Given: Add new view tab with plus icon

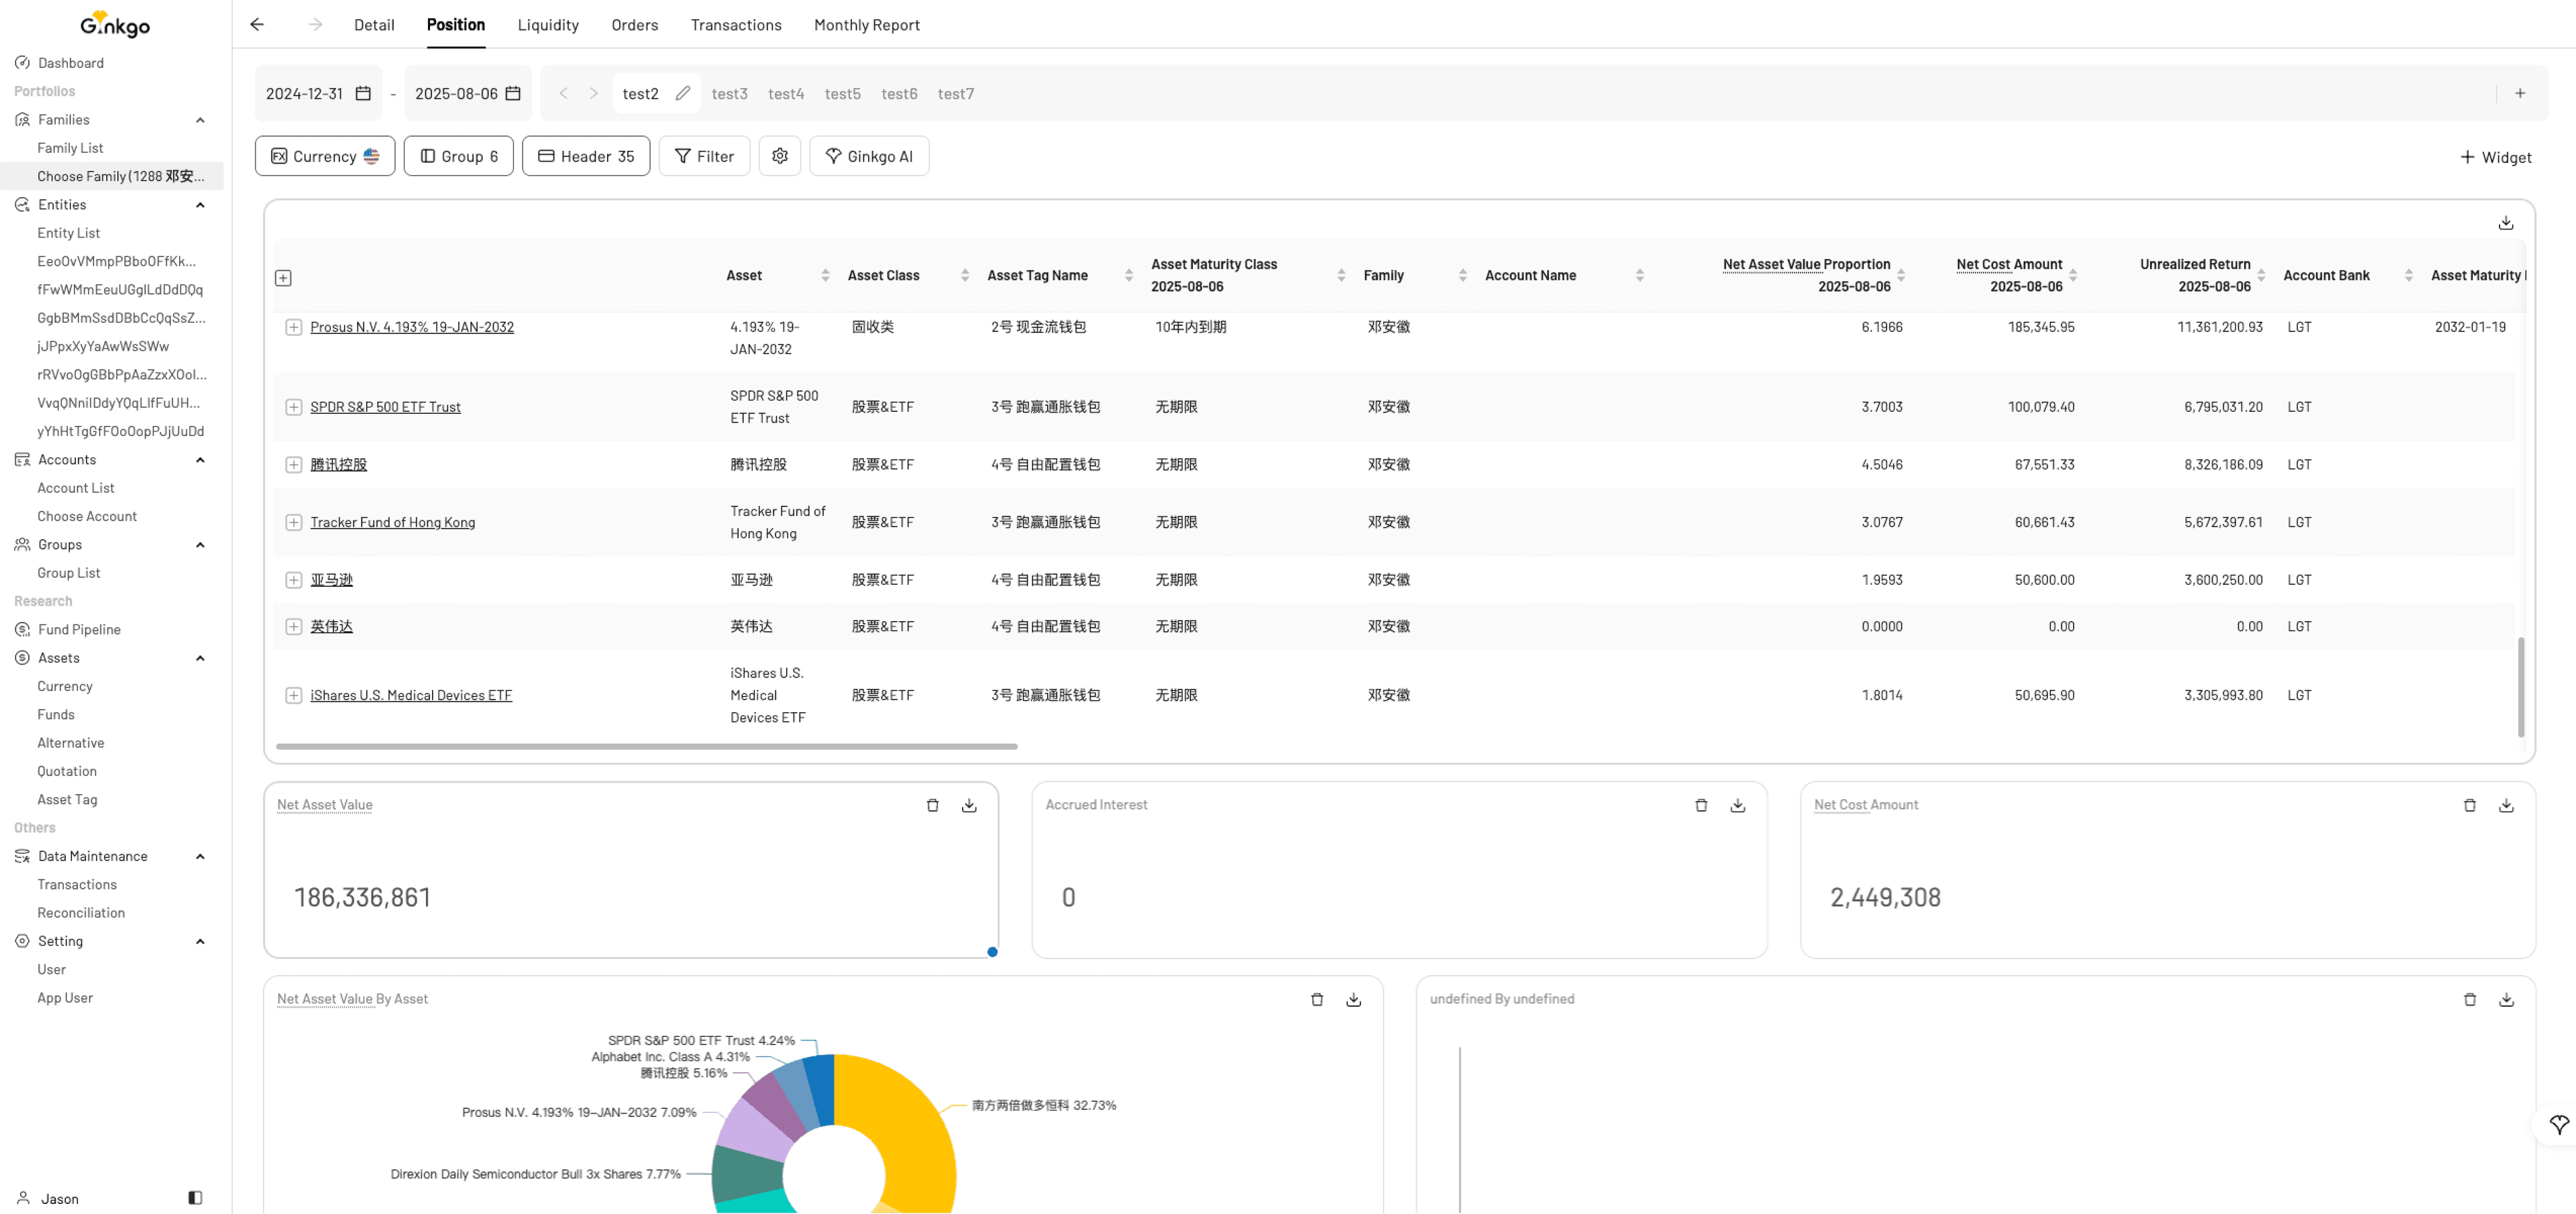Looking at the screenshot, I should pos(2520,93).
